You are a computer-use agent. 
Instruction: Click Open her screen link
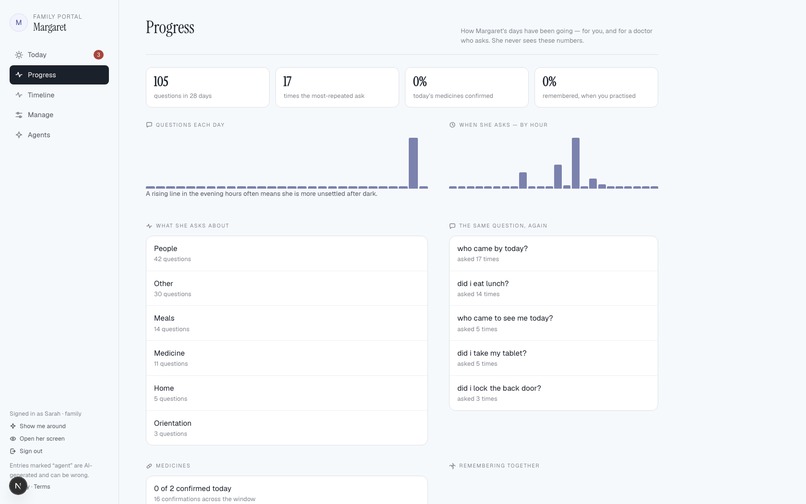(37, 439)
